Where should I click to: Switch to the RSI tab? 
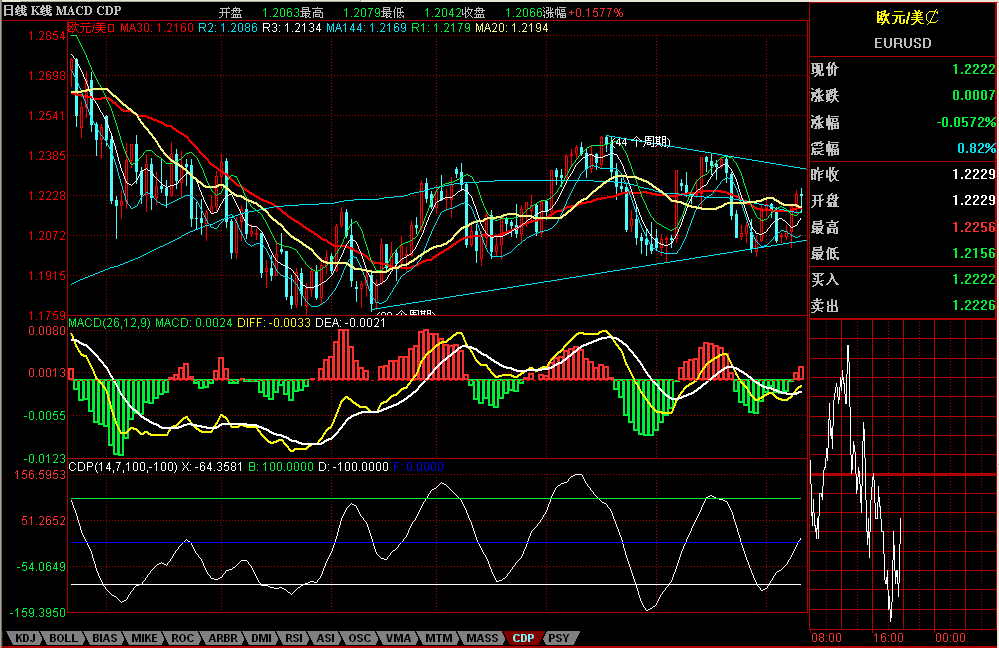(x=294, y=638)
